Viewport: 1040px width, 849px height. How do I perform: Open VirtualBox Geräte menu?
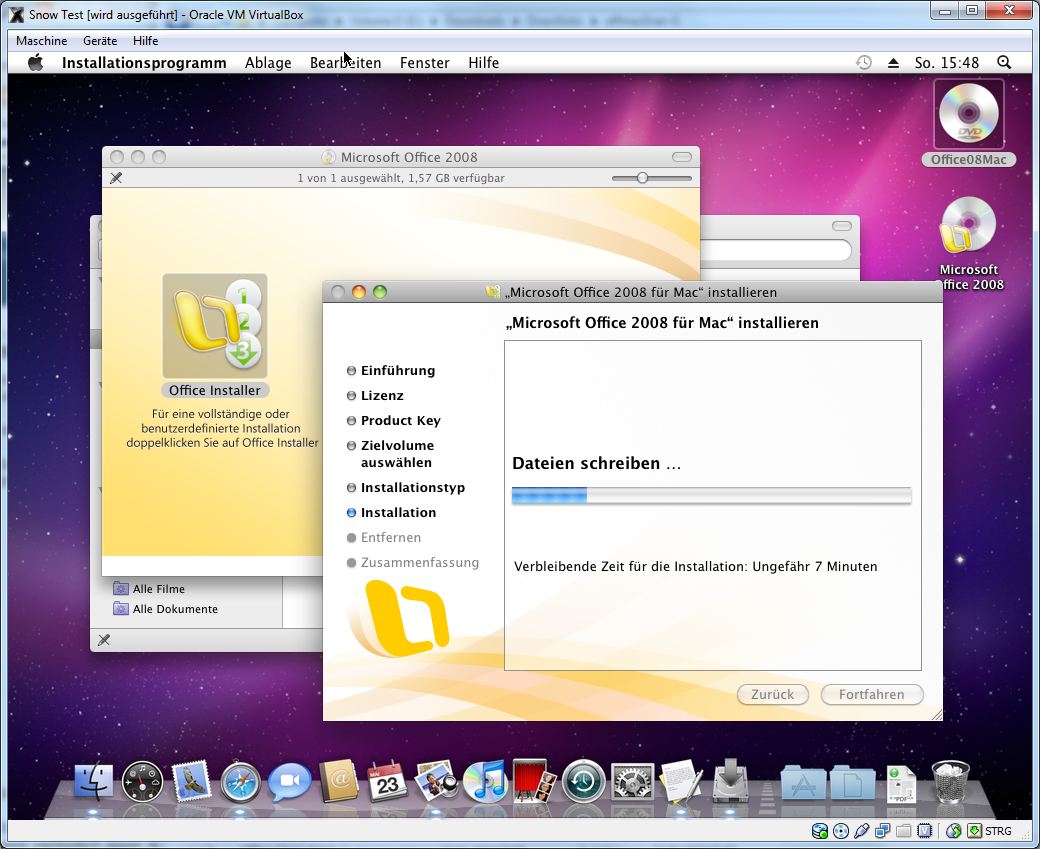[x=100, y=40]
